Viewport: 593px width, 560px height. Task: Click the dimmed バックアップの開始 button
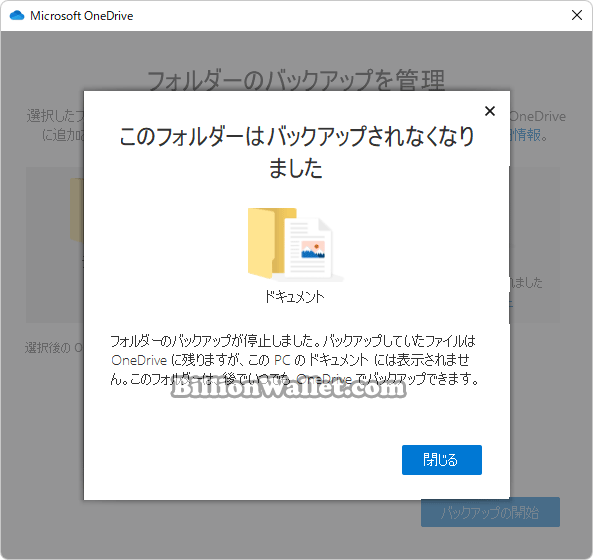pyautogui.click(x=490, y=512)
